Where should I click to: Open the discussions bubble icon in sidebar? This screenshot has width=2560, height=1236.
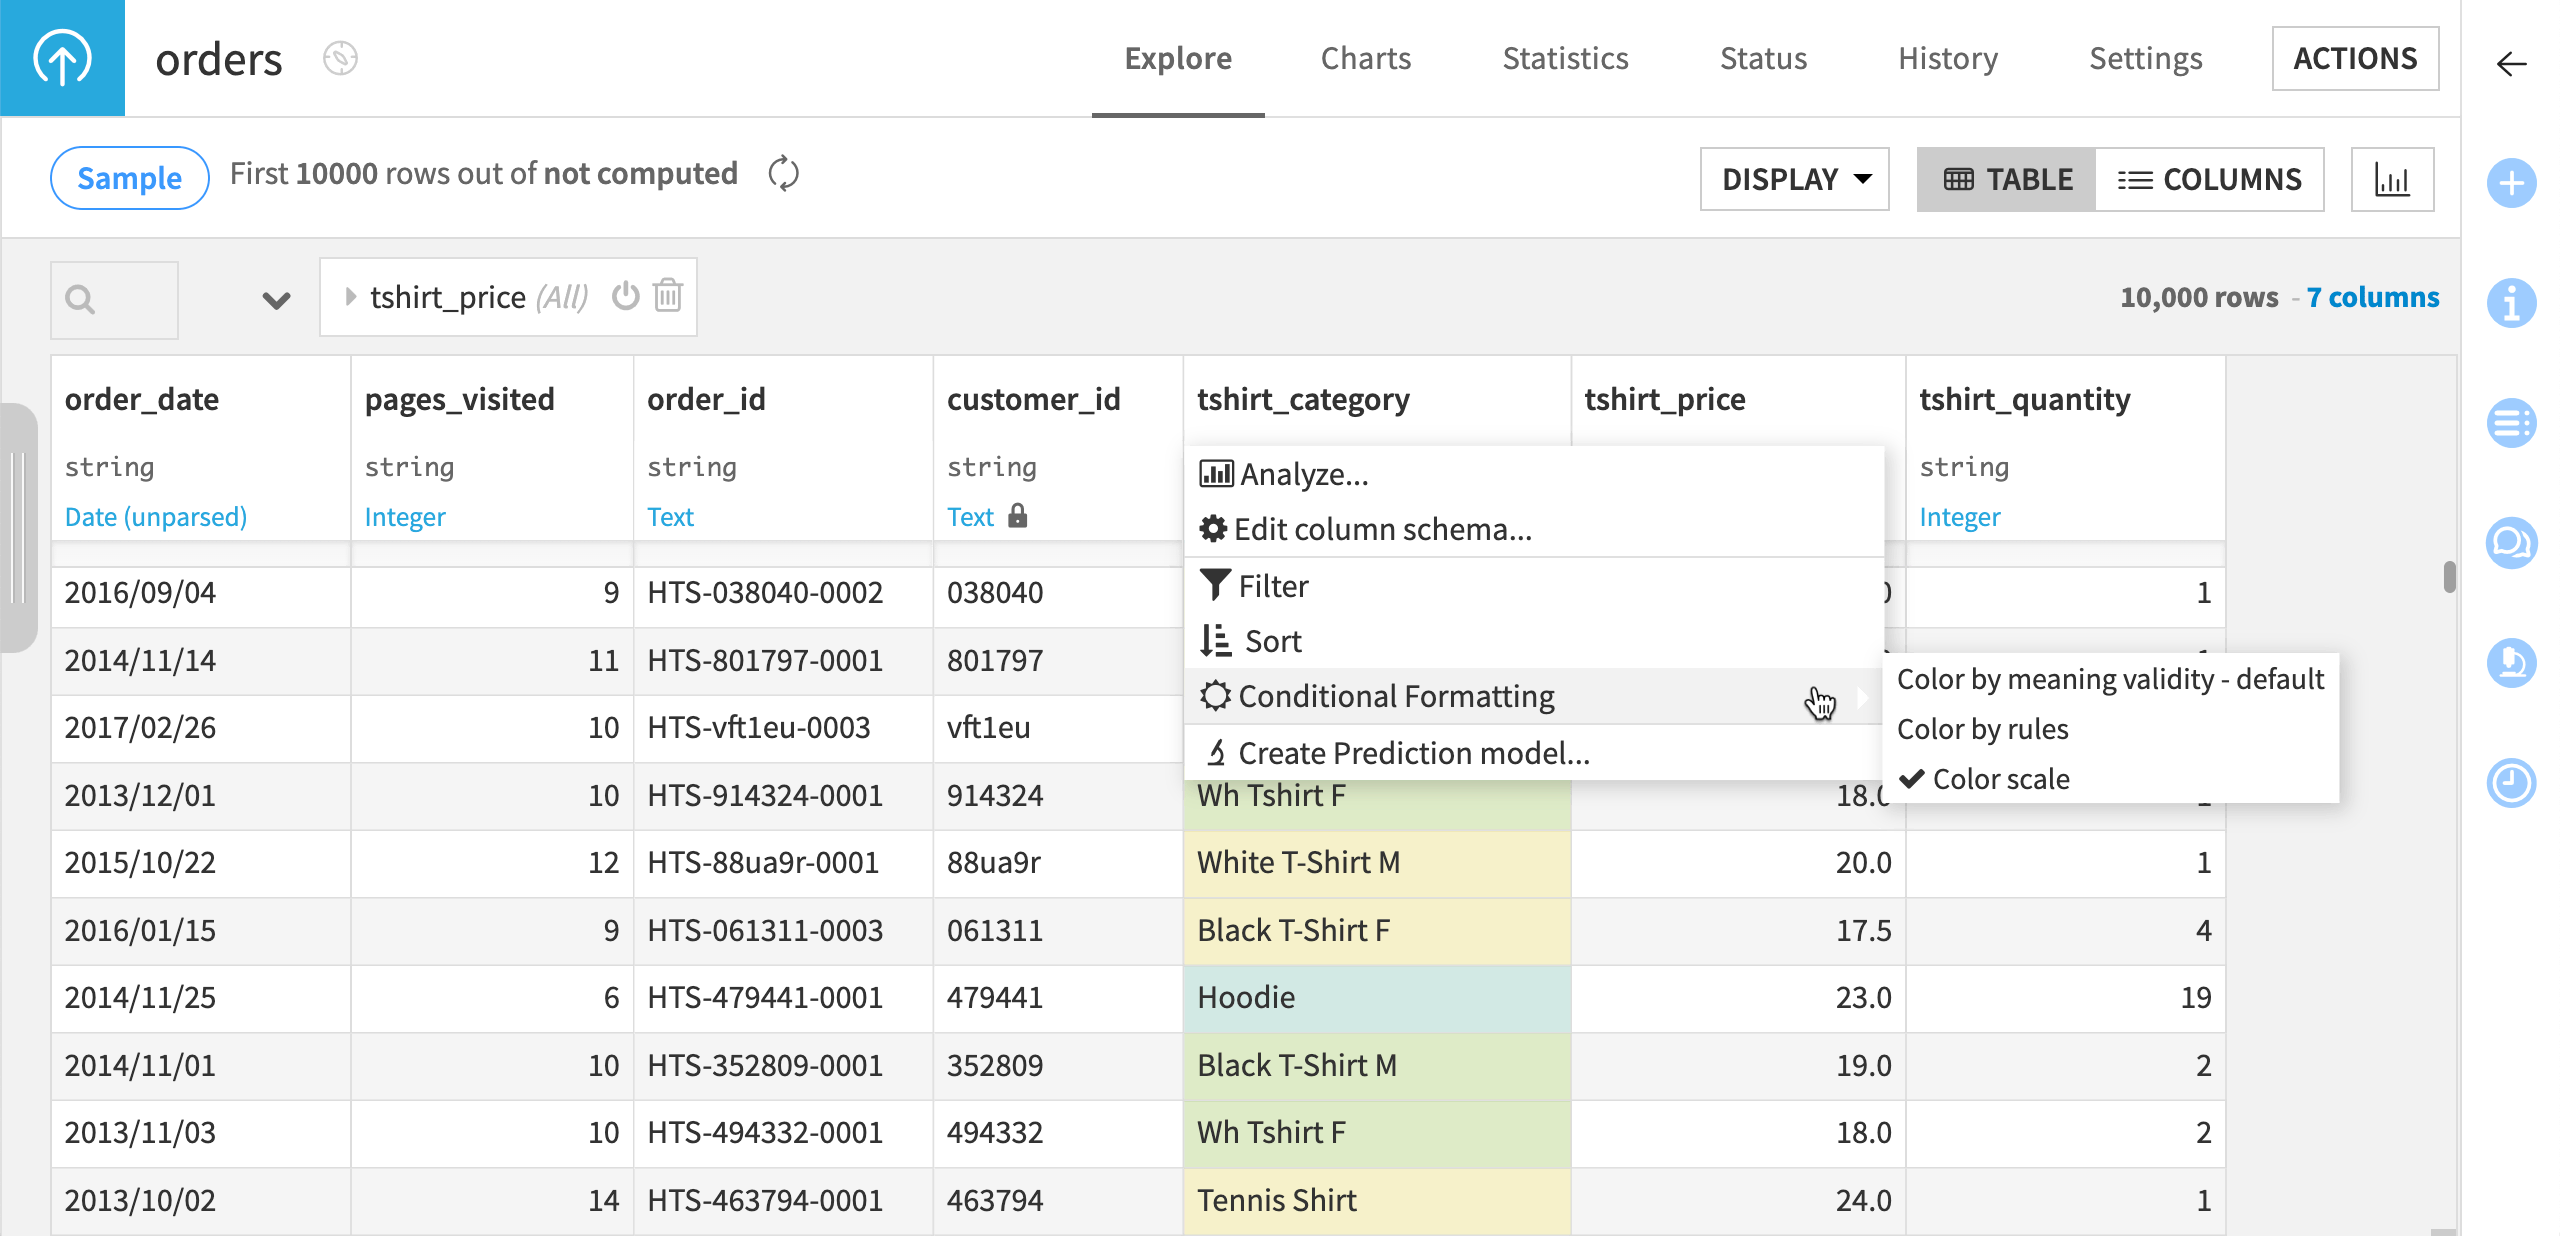pos(2513,543)
